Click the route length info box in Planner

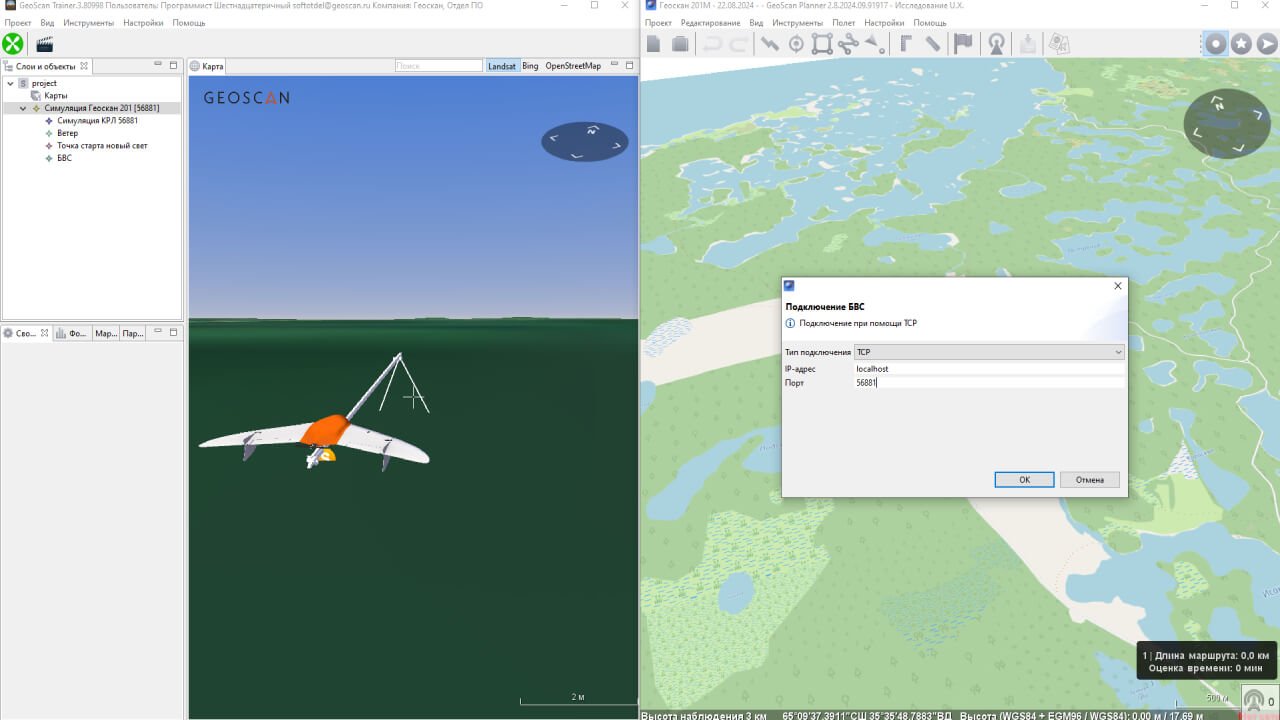pyautogui.click(x=1206, y=661)
